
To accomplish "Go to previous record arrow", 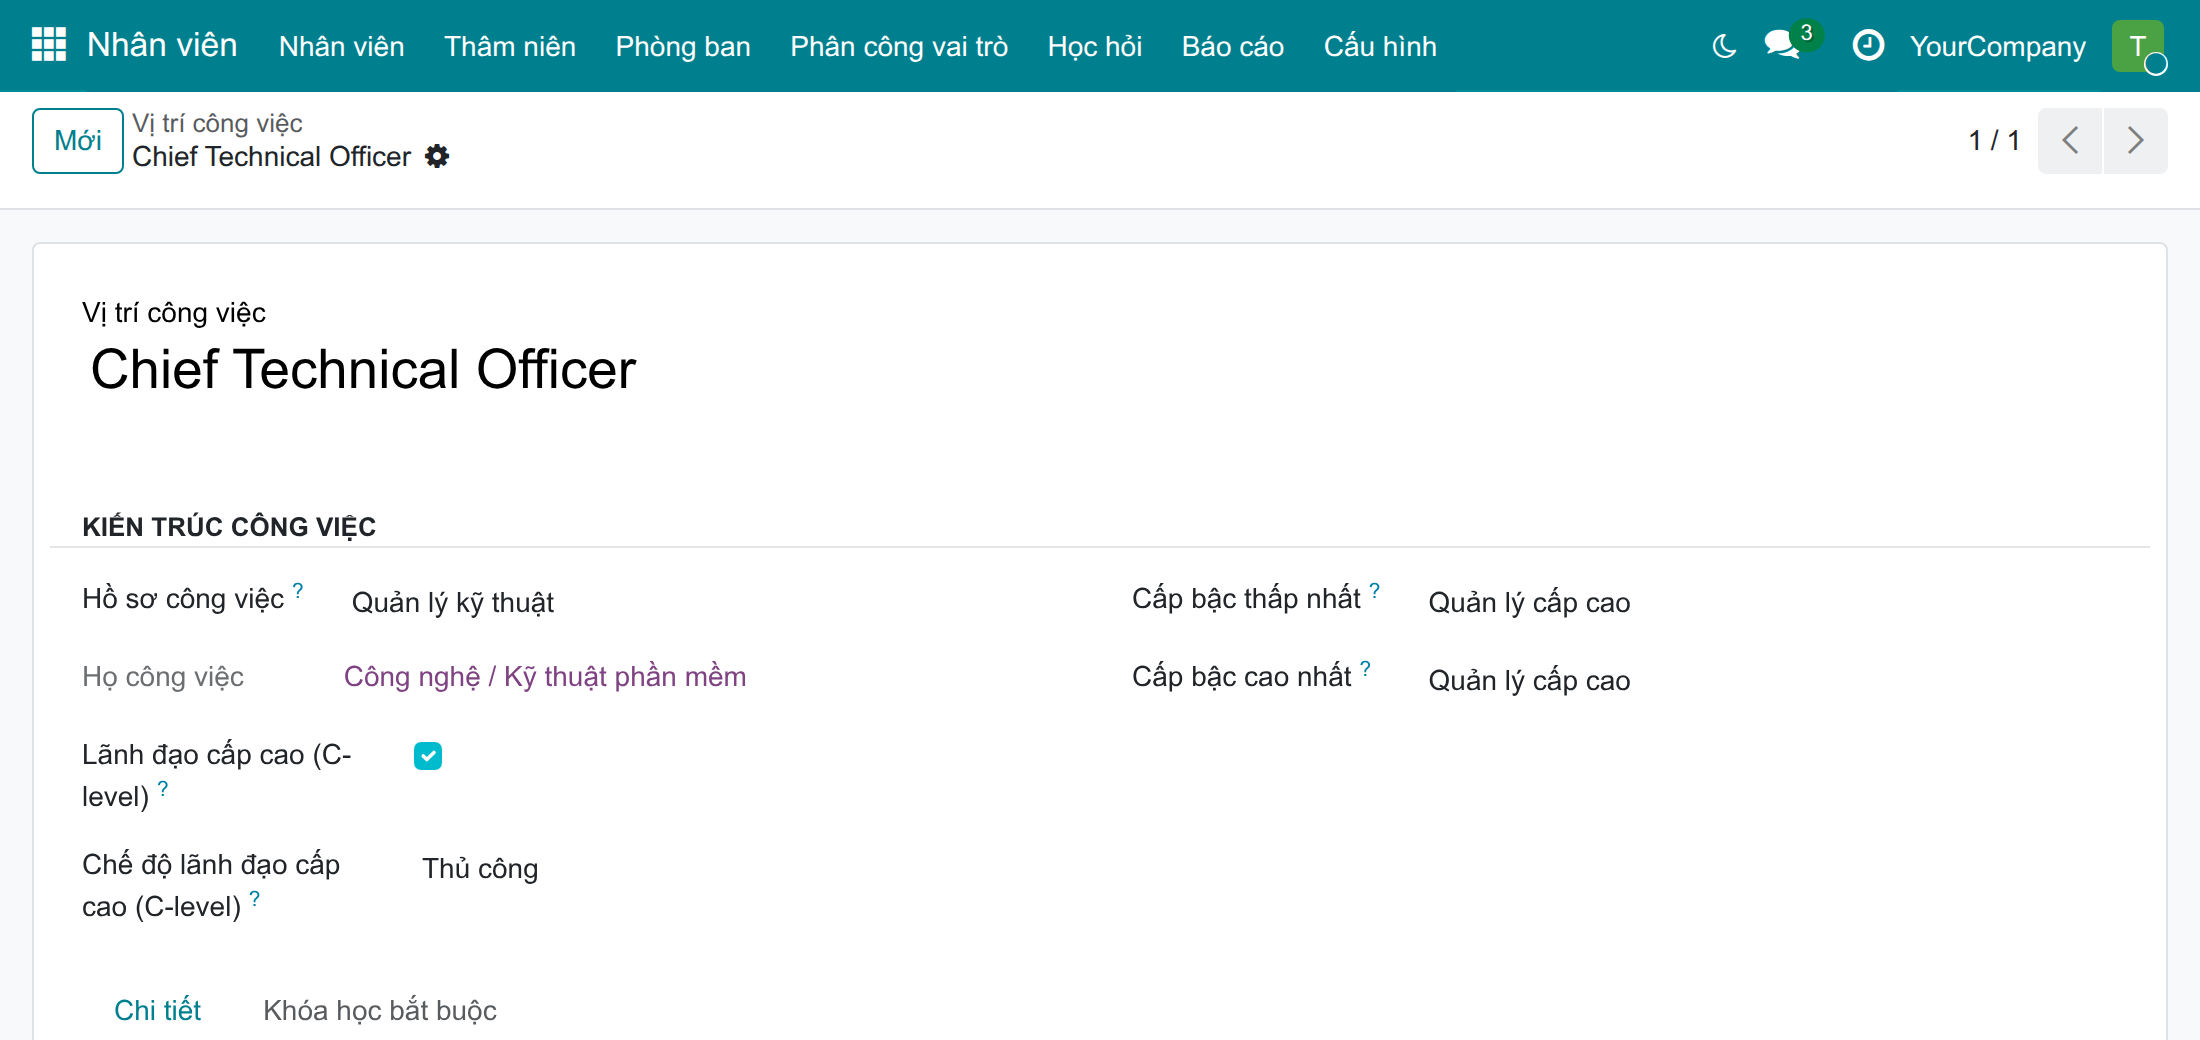I will point(2070,140).
